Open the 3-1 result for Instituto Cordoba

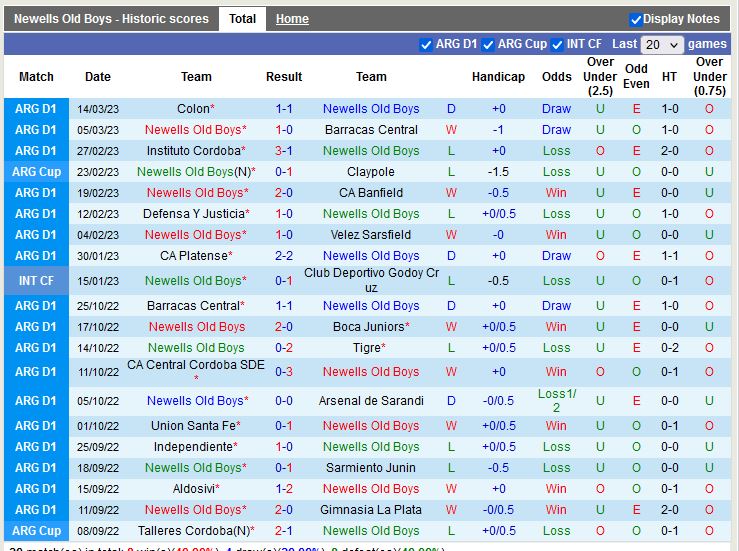[x=284, y=151]
